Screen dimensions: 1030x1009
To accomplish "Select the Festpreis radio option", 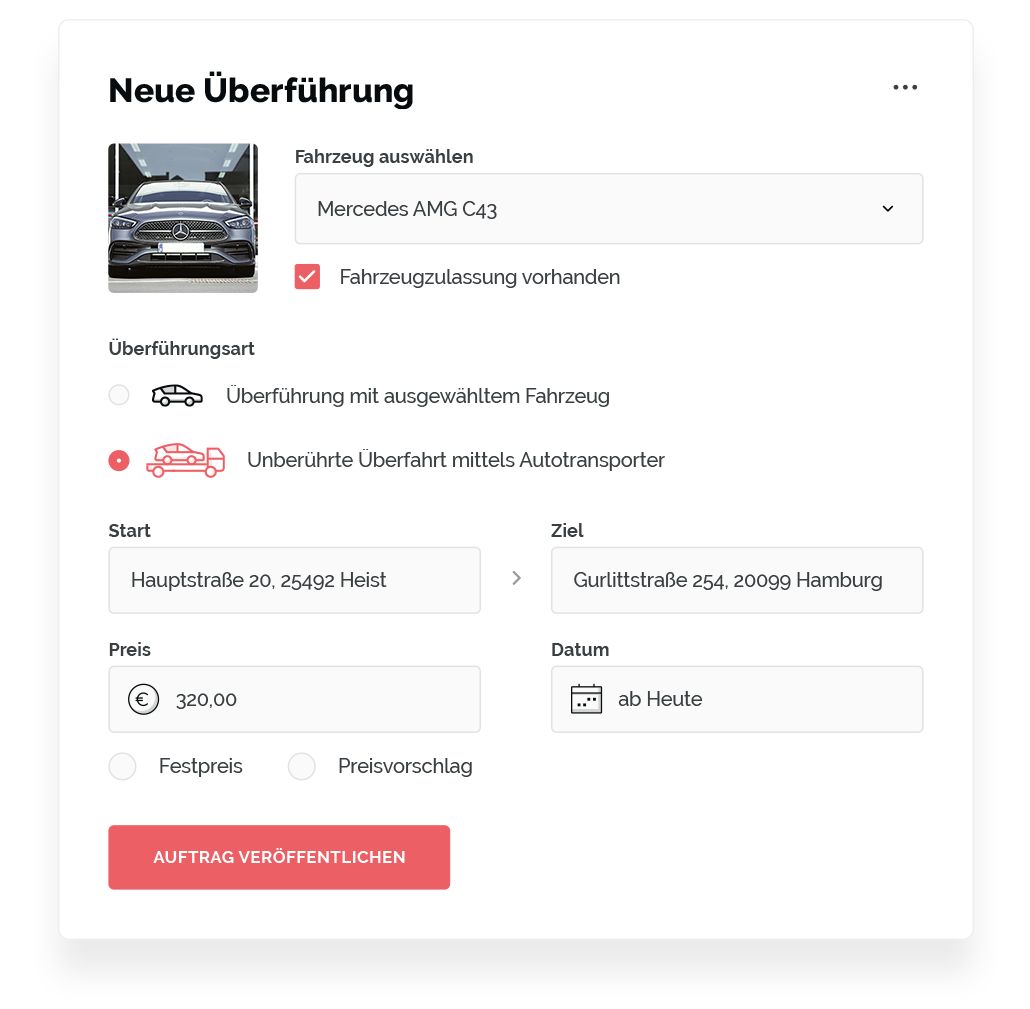I will (122, 766).
